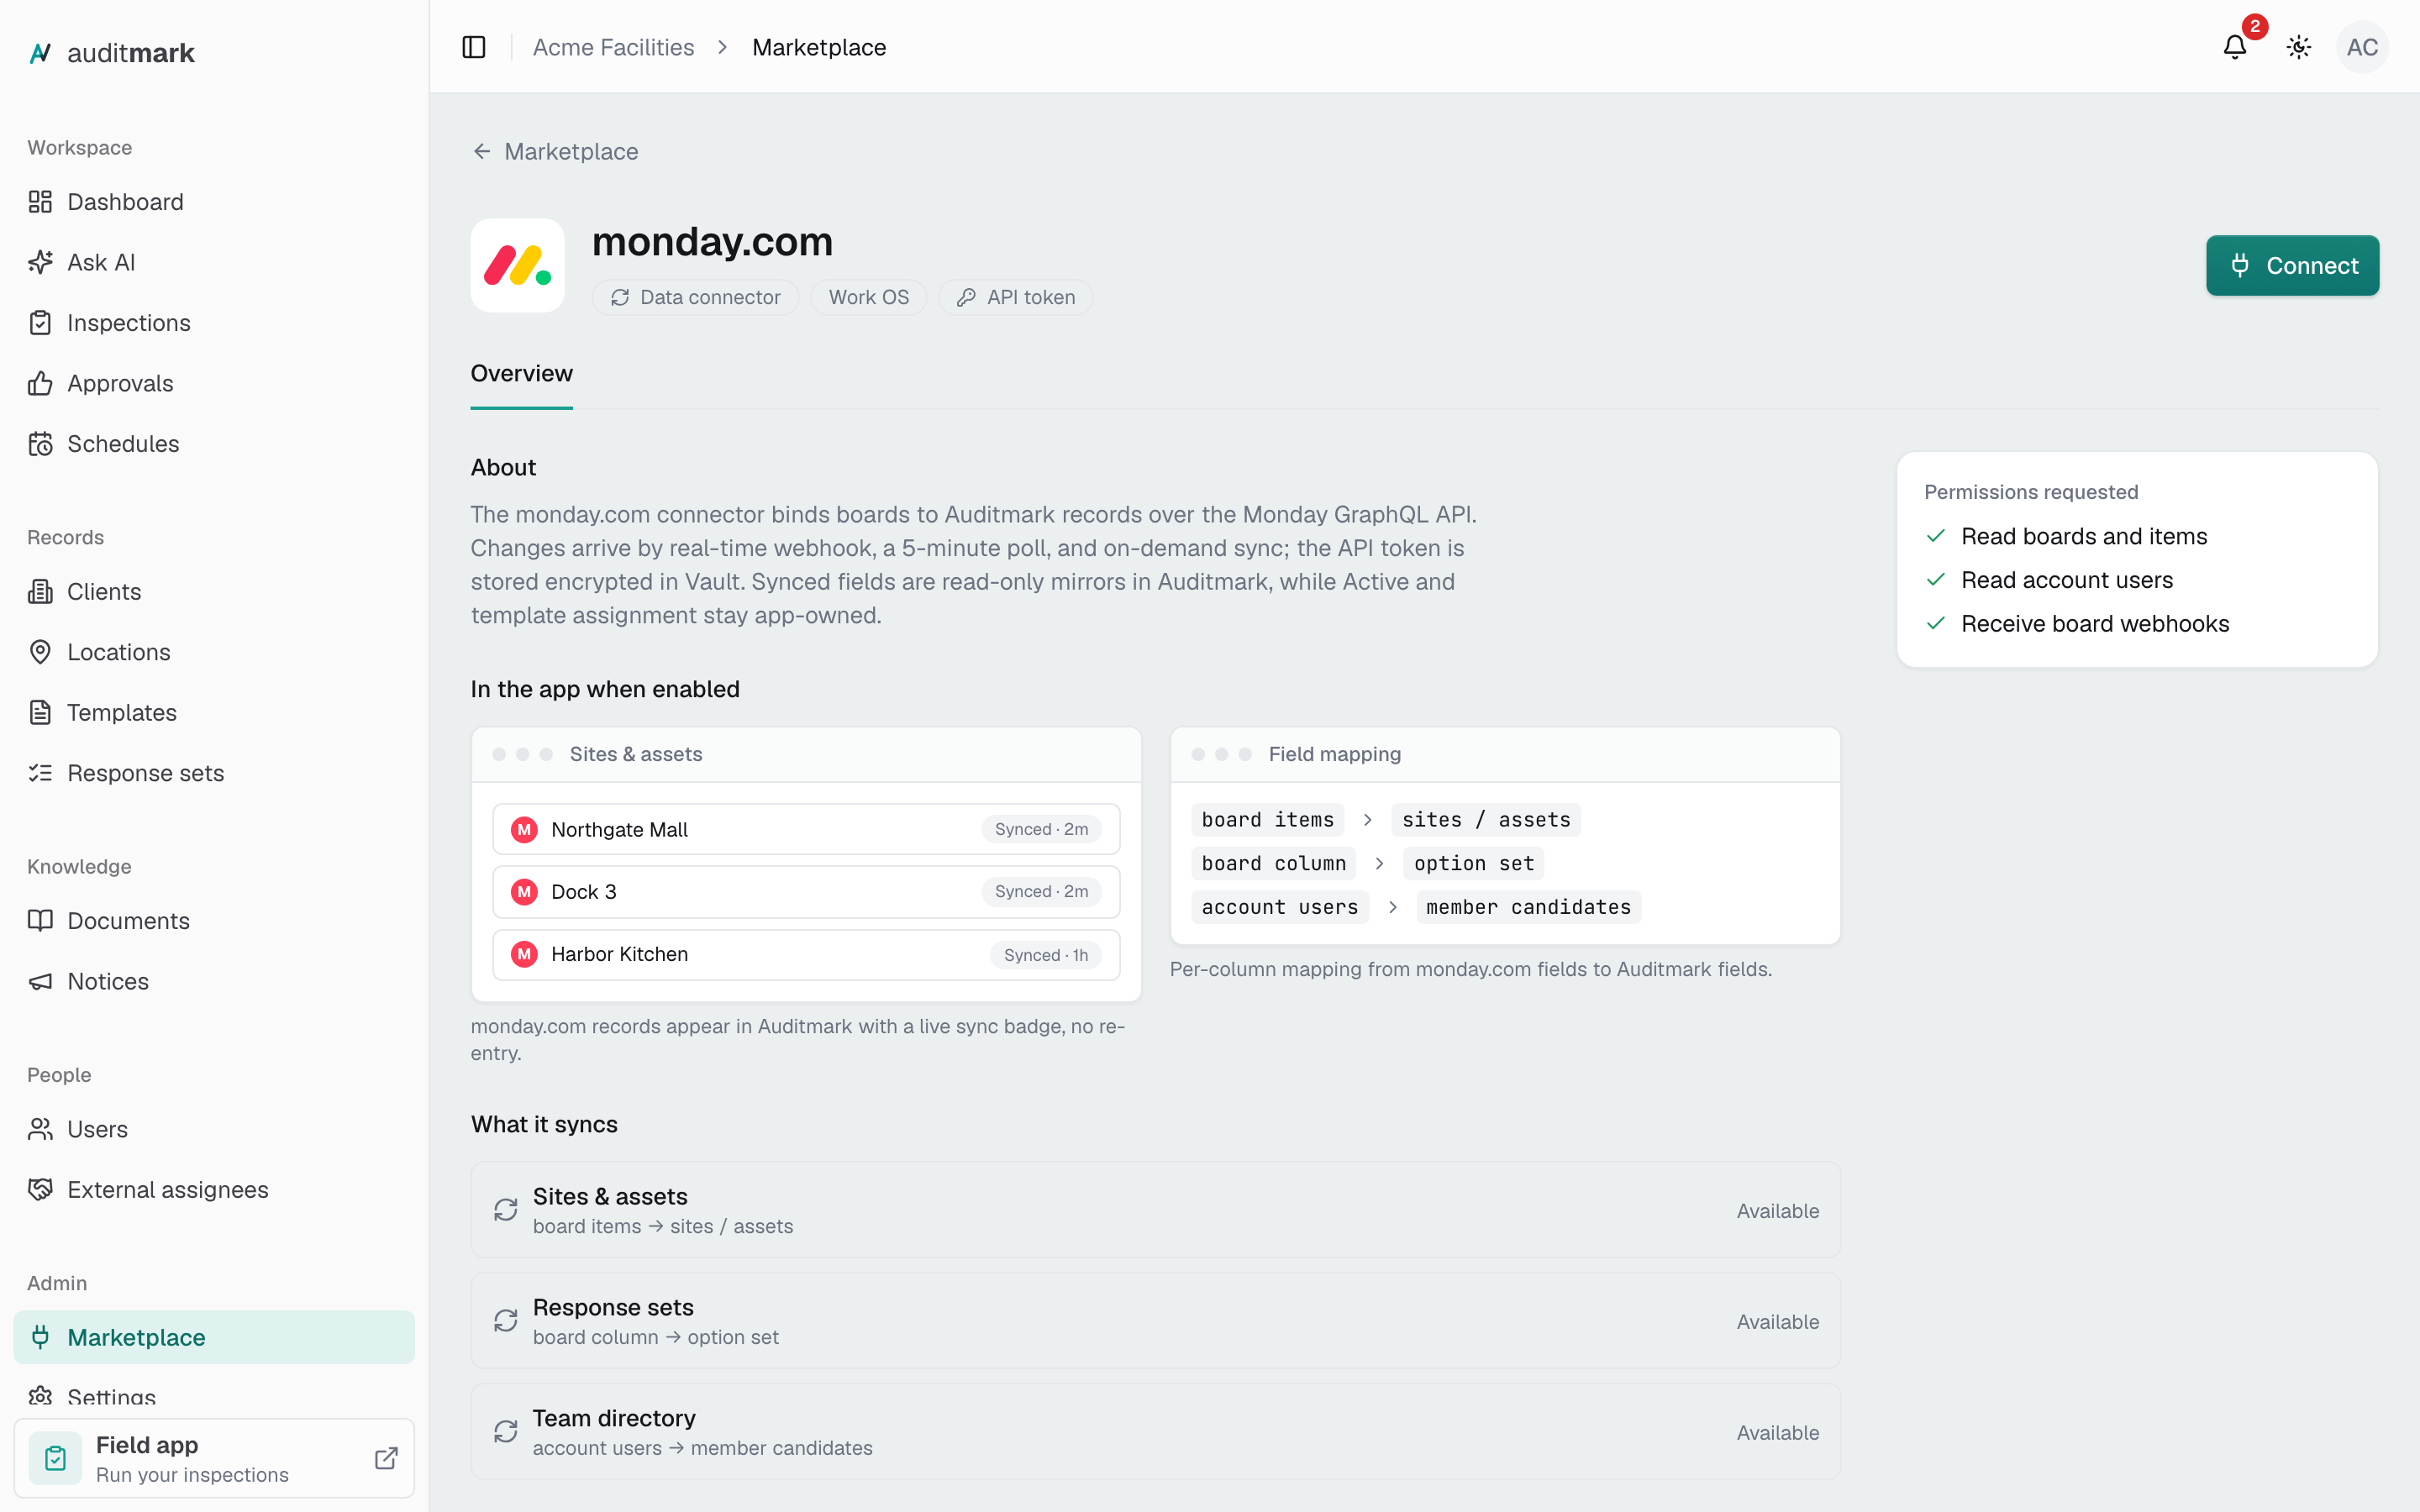Click the auditmark logo

coord(111,53)
